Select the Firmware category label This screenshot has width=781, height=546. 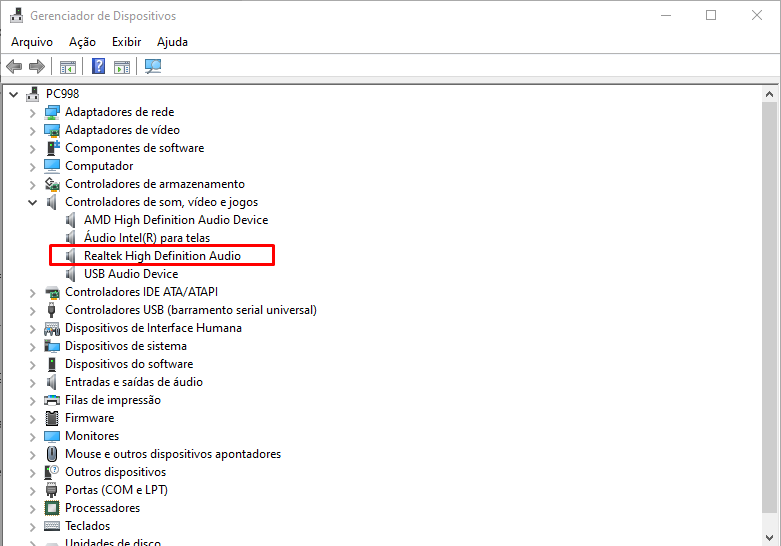[x=90, y=418]
